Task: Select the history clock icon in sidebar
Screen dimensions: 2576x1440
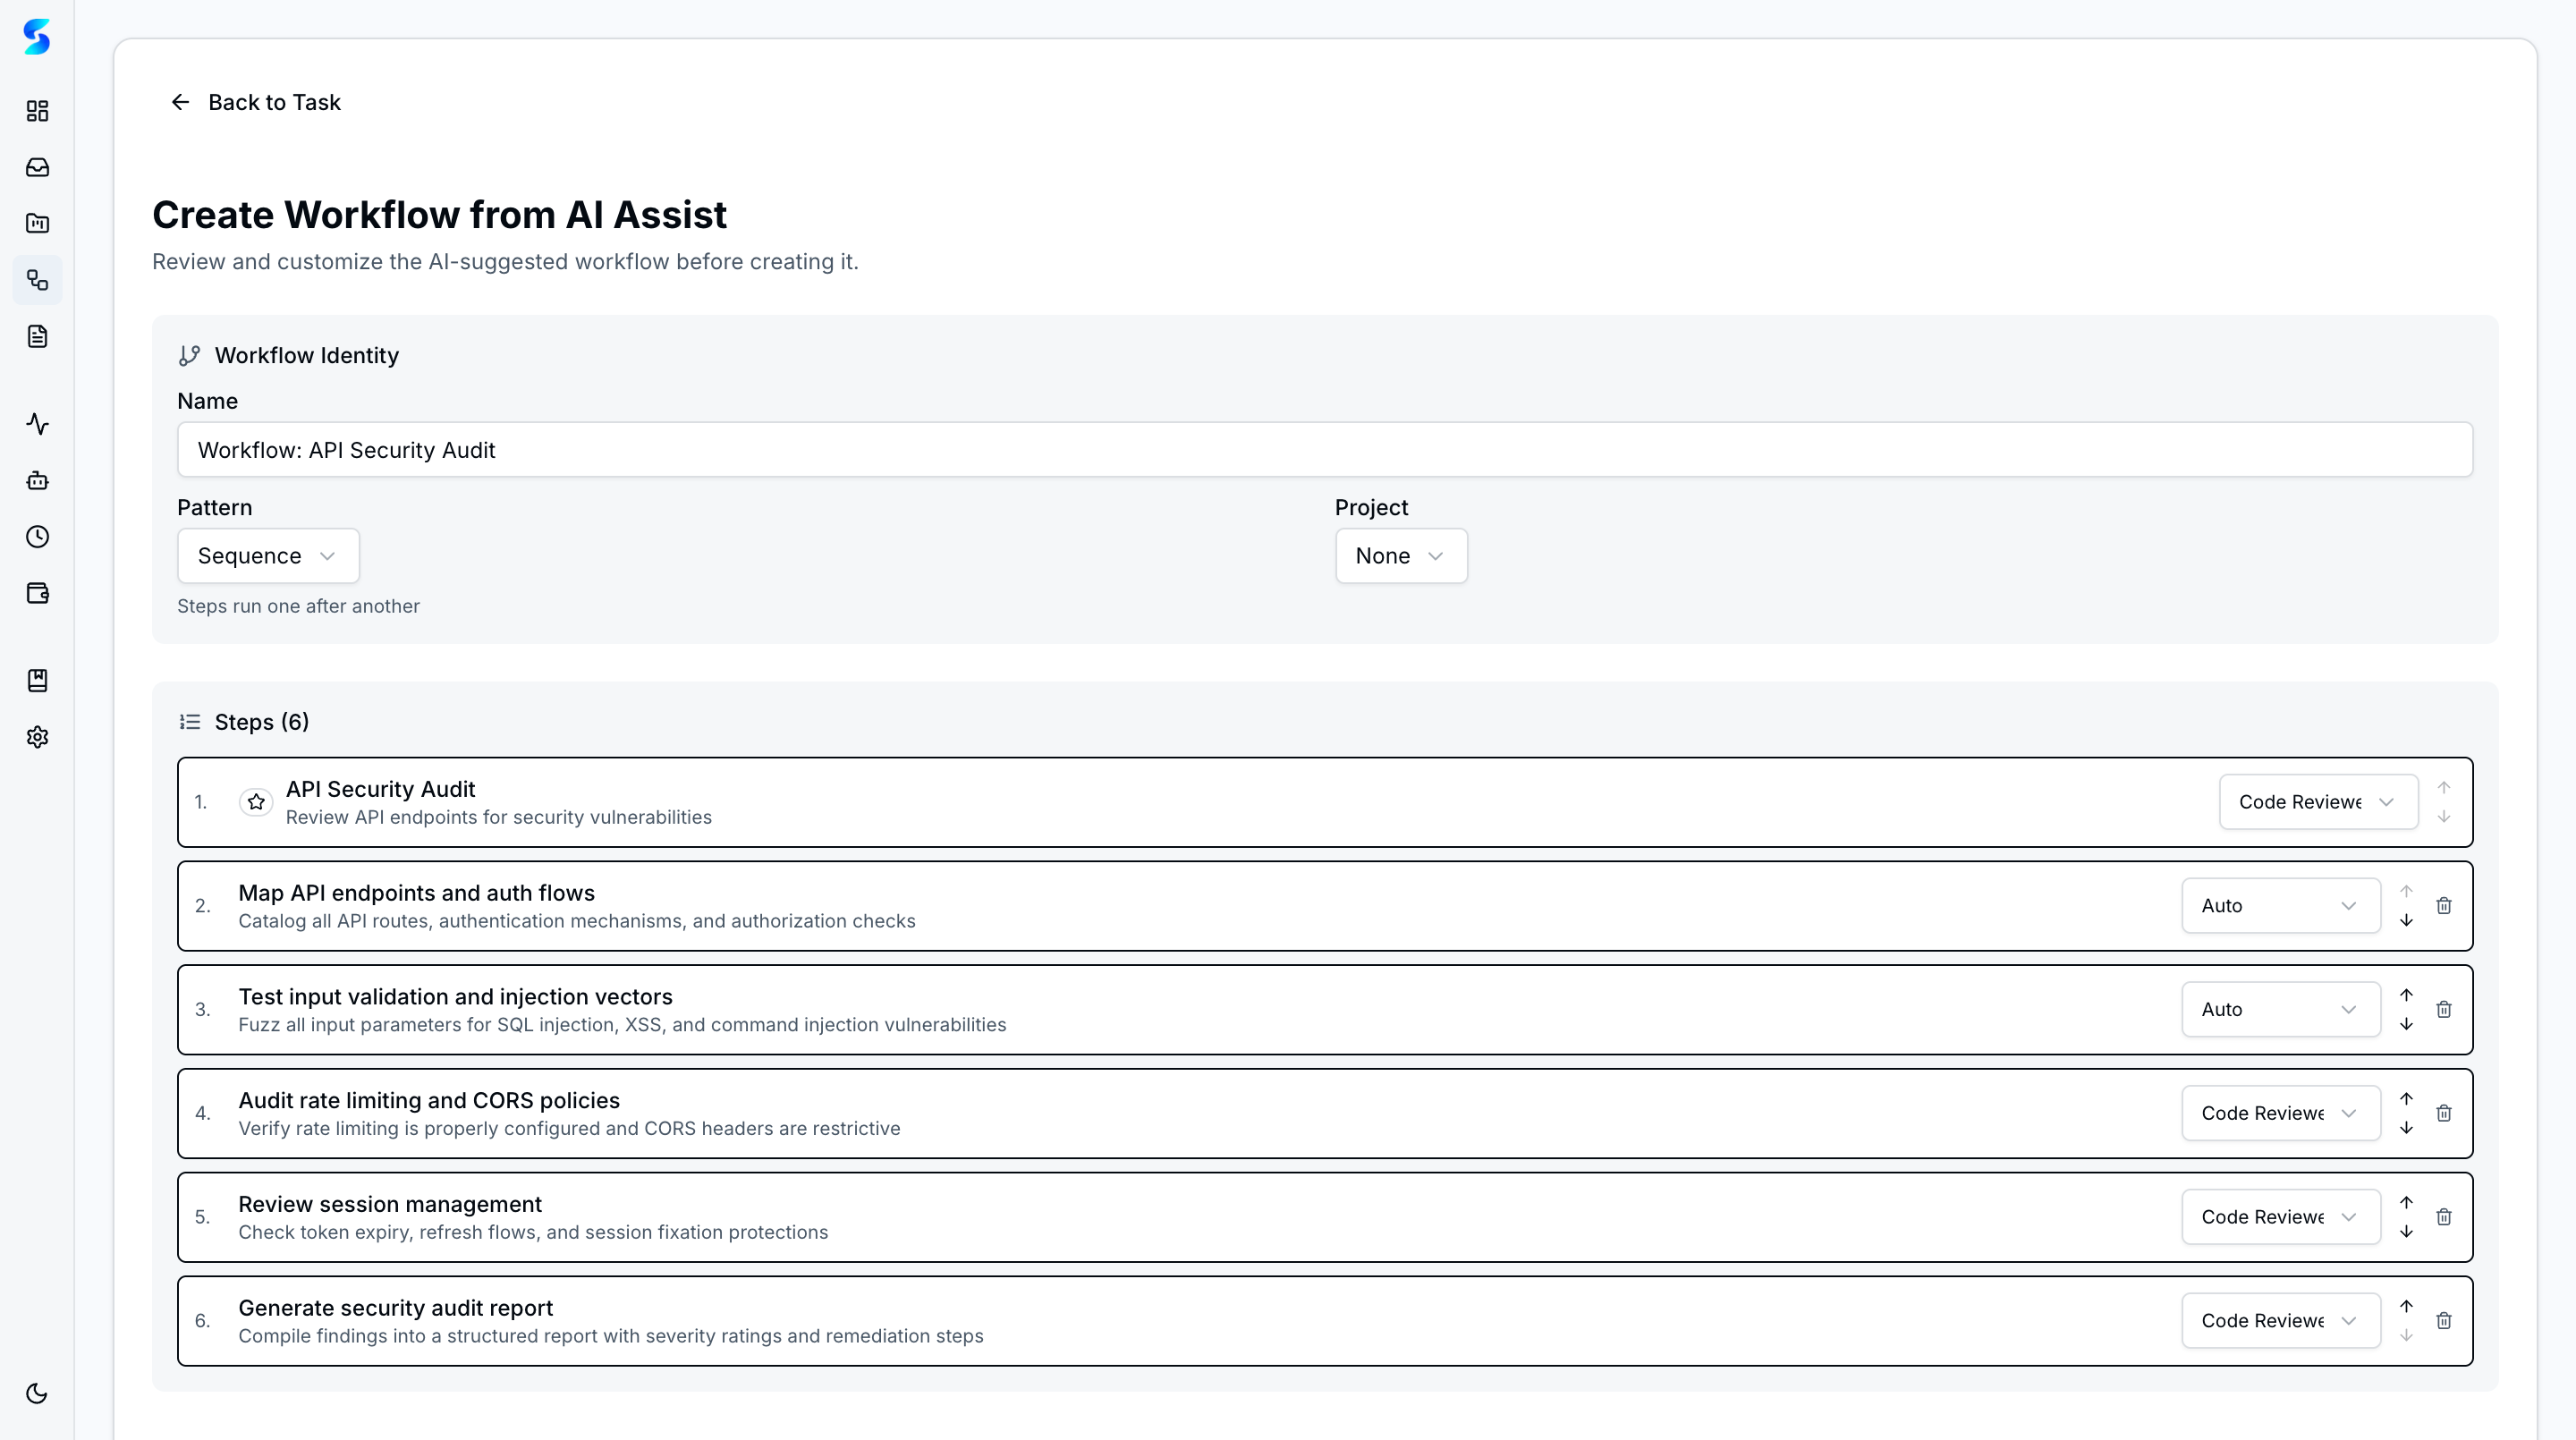Action: [x=37, y=537]
